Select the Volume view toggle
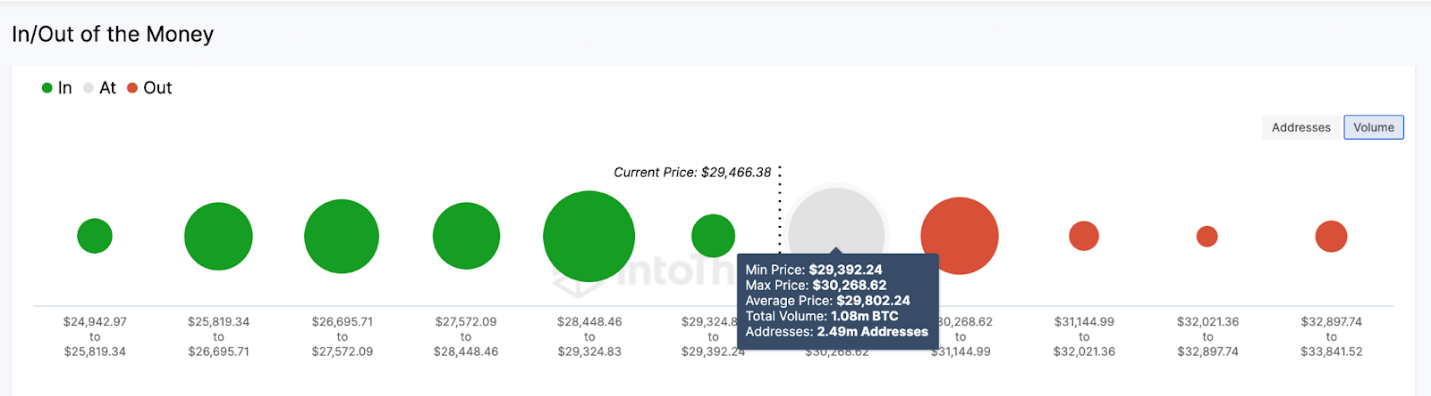The width and height of the screenshot is (1431, 396). [1374, 127]
